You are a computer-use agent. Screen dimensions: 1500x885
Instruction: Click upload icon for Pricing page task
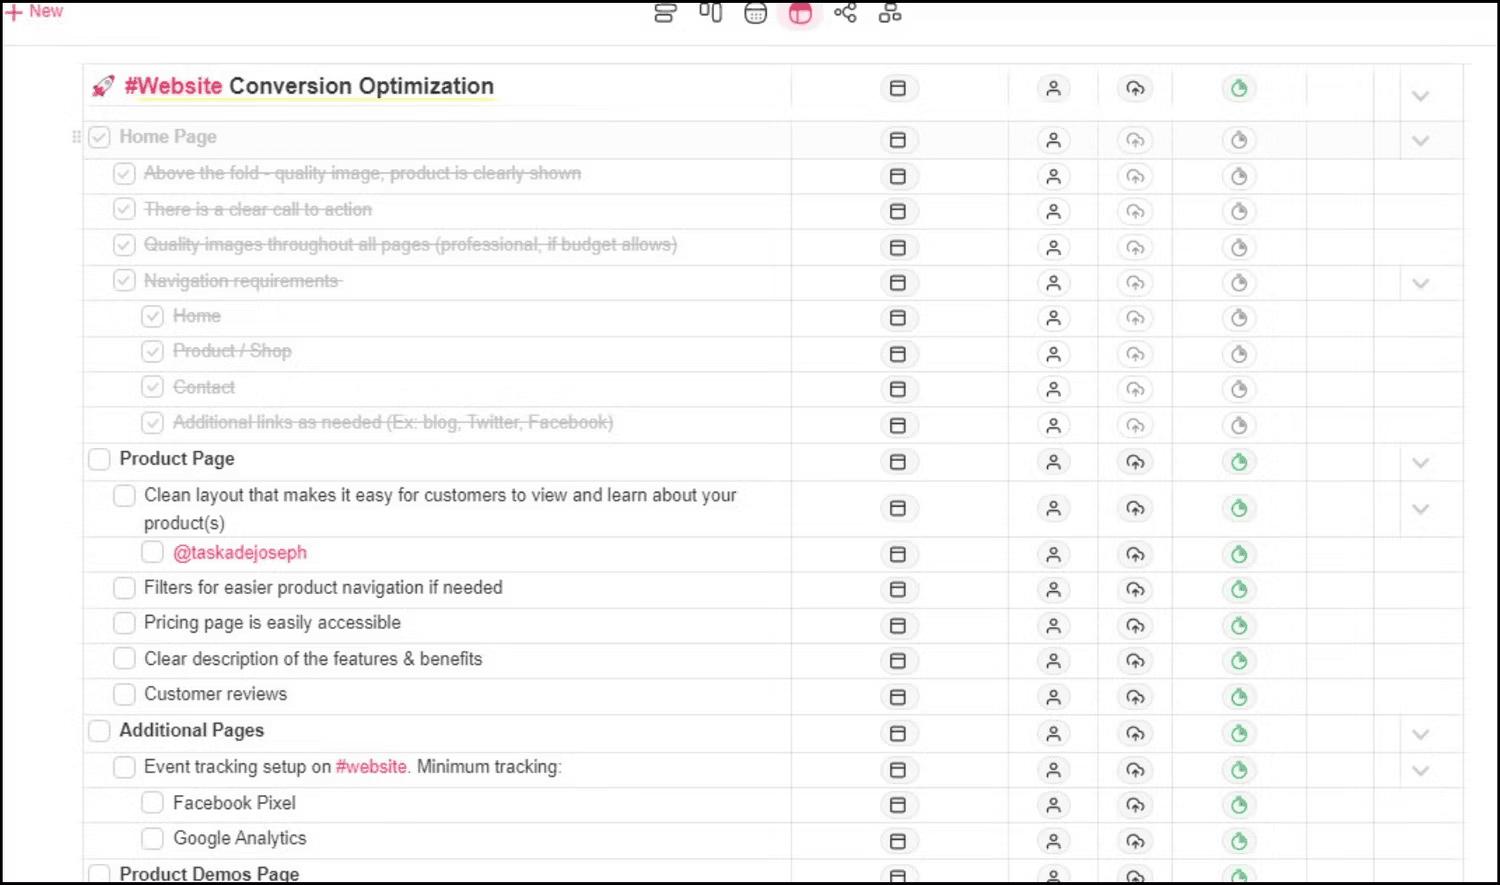pyautogui.click(x=1135, y=626)
